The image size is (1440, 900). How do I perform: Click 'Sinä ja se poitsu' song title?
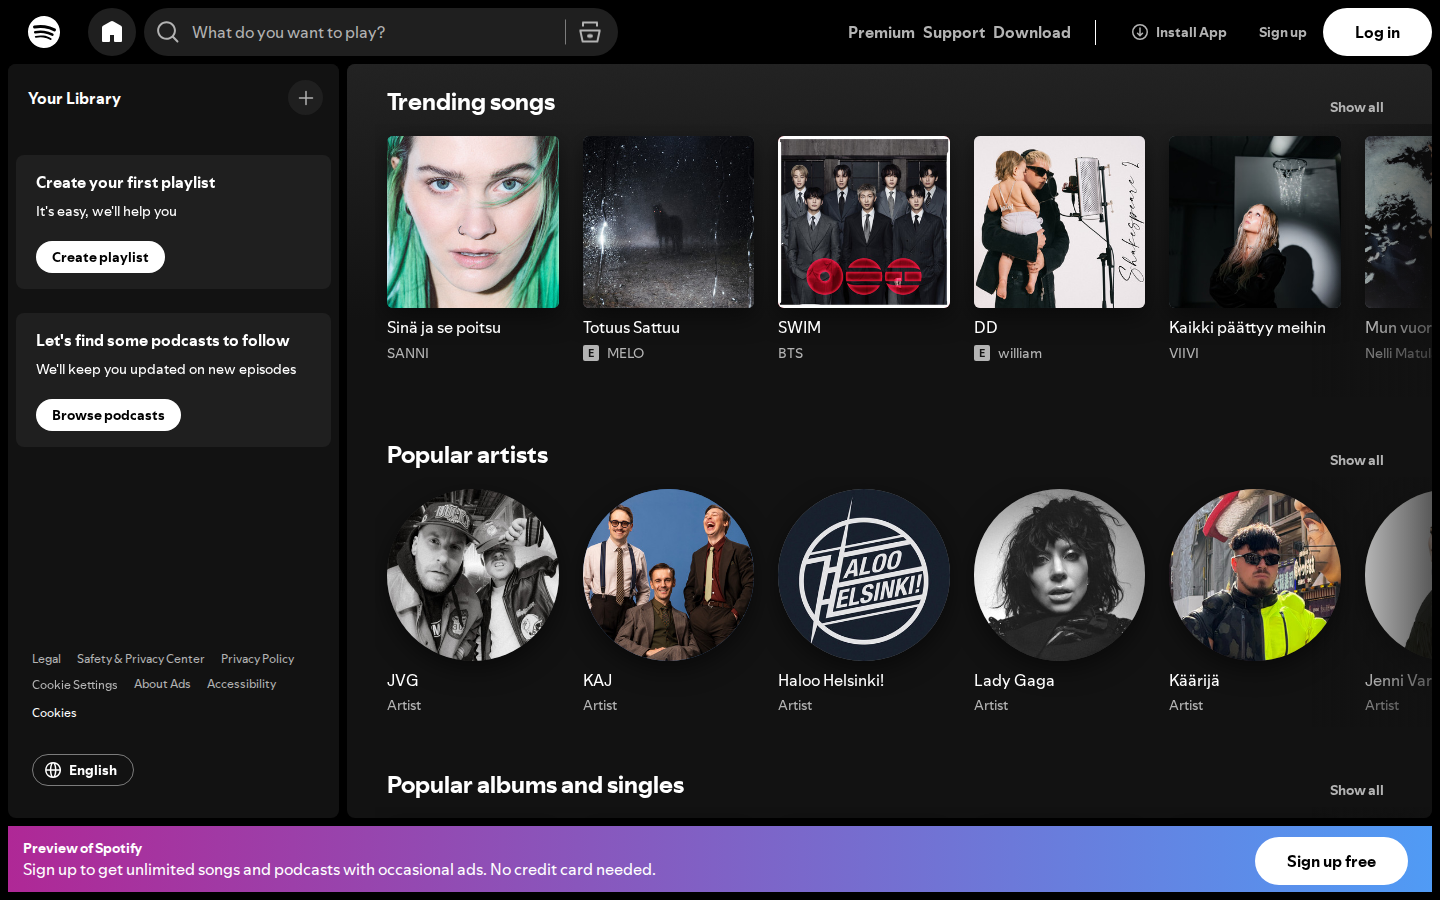pyautogui.click(x=444, y=327)
